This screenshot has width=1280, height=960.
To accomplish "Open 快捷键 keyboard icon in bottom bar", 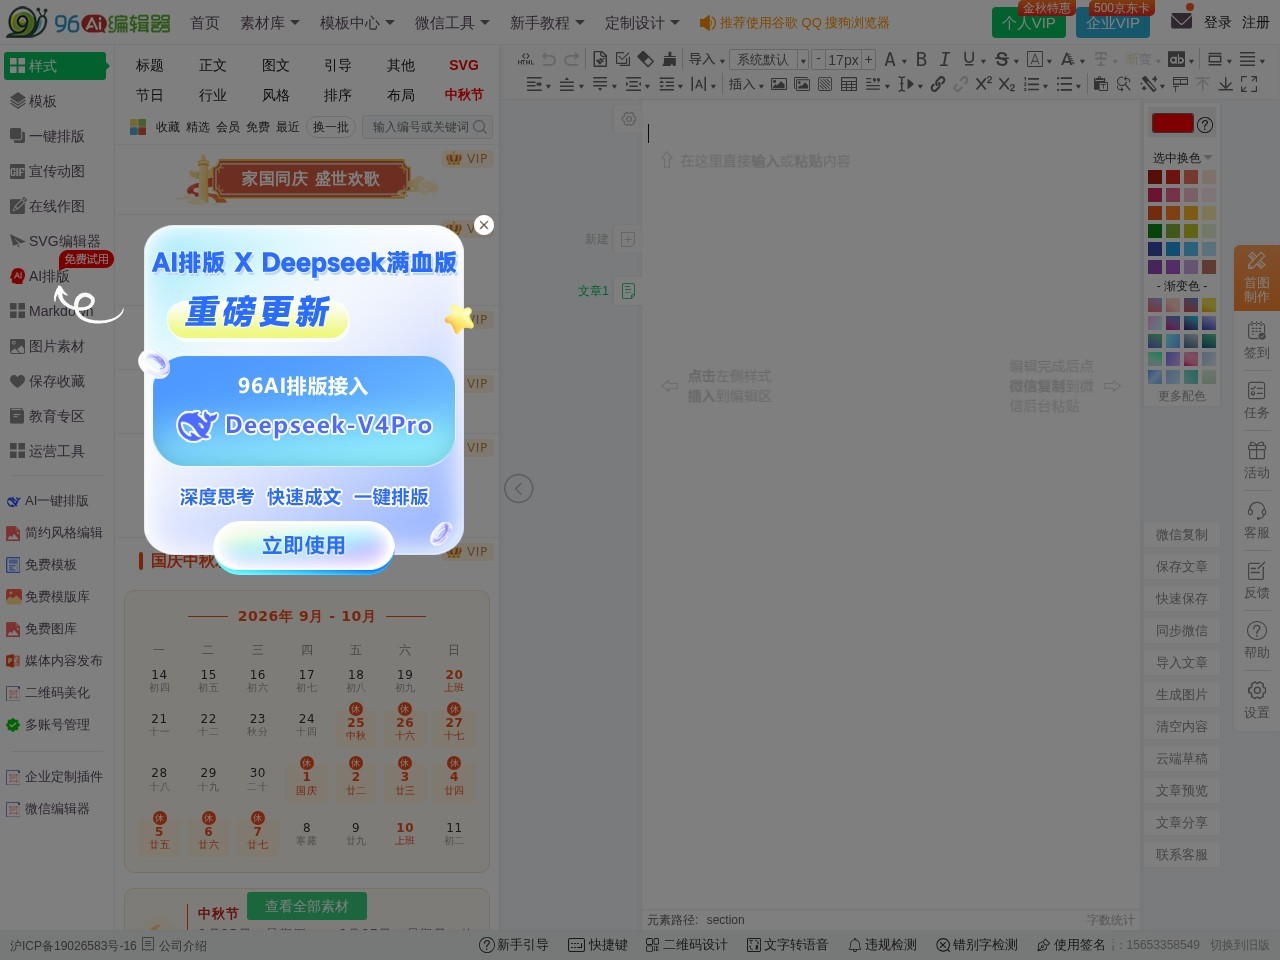I will [598, 945].
